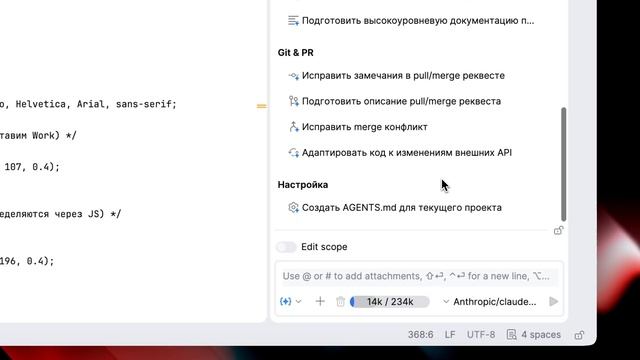640x360 pixels.
Task: Click the indent icon beside '4 spaces'
Action: coord(511,335)
